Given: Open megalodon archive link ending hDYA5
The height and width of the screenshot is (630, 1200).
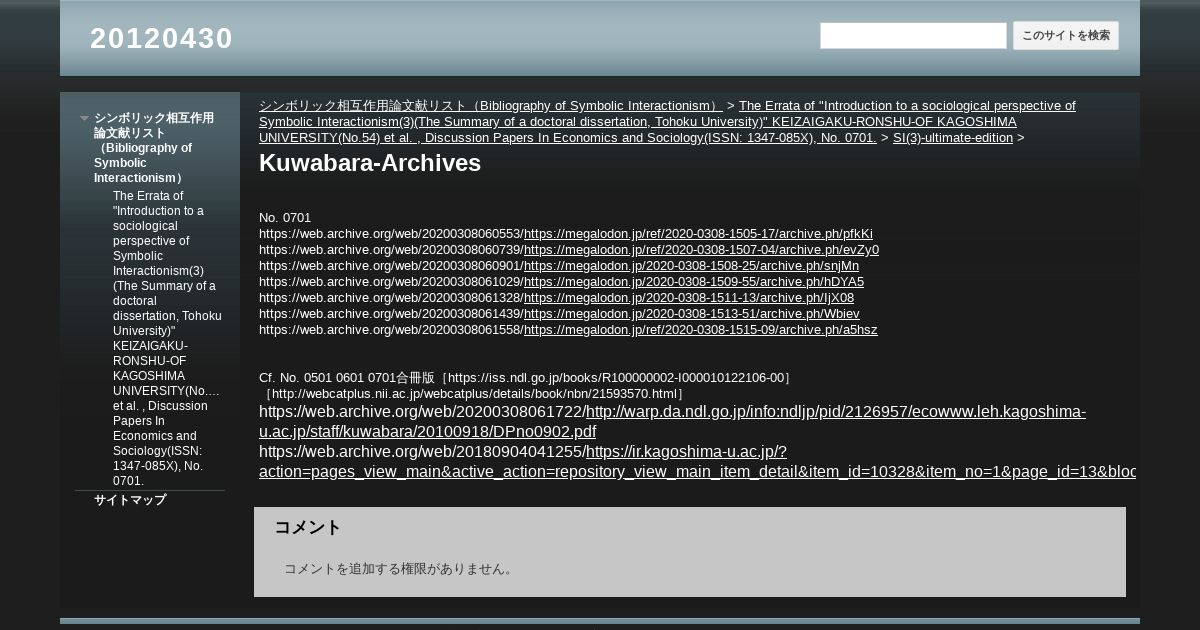Looking at the screenshot, I should [694, 282].
